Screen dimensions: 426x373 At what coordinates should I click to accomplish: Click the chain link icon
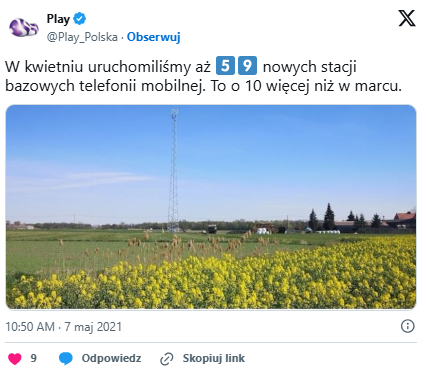point(167,359)
